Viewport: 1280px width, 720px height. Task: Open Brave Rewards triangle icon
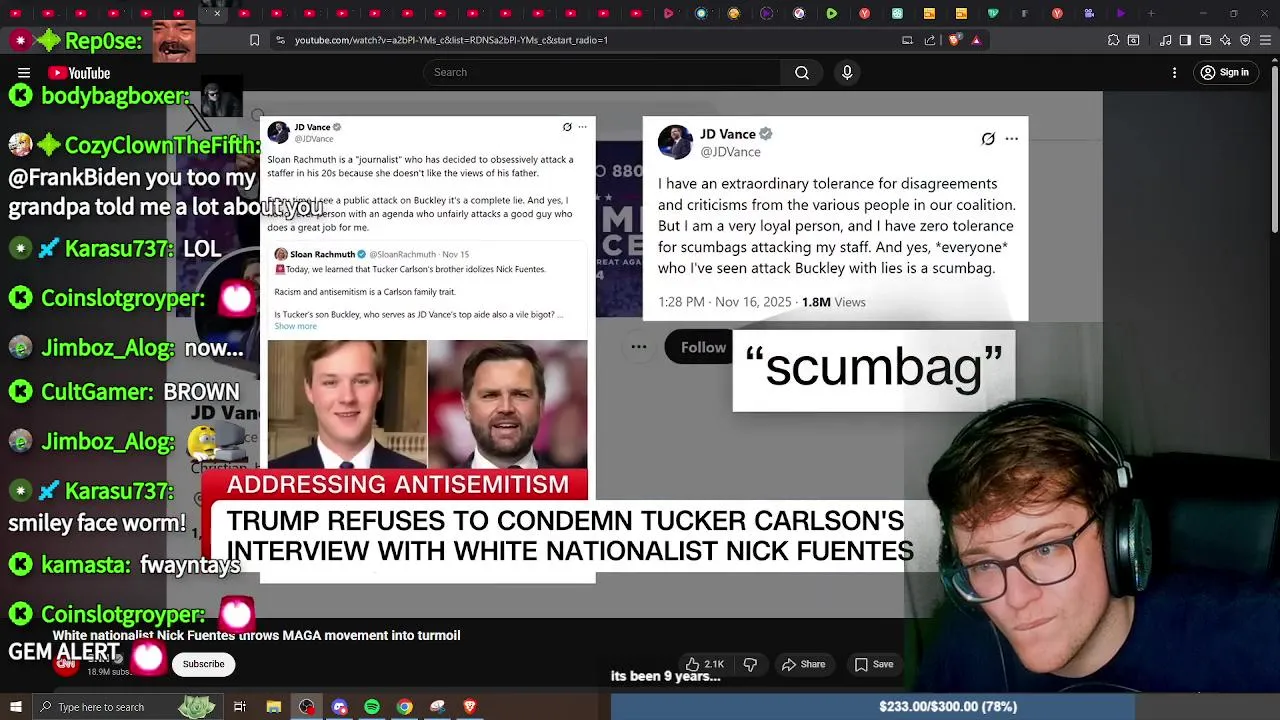976,40
